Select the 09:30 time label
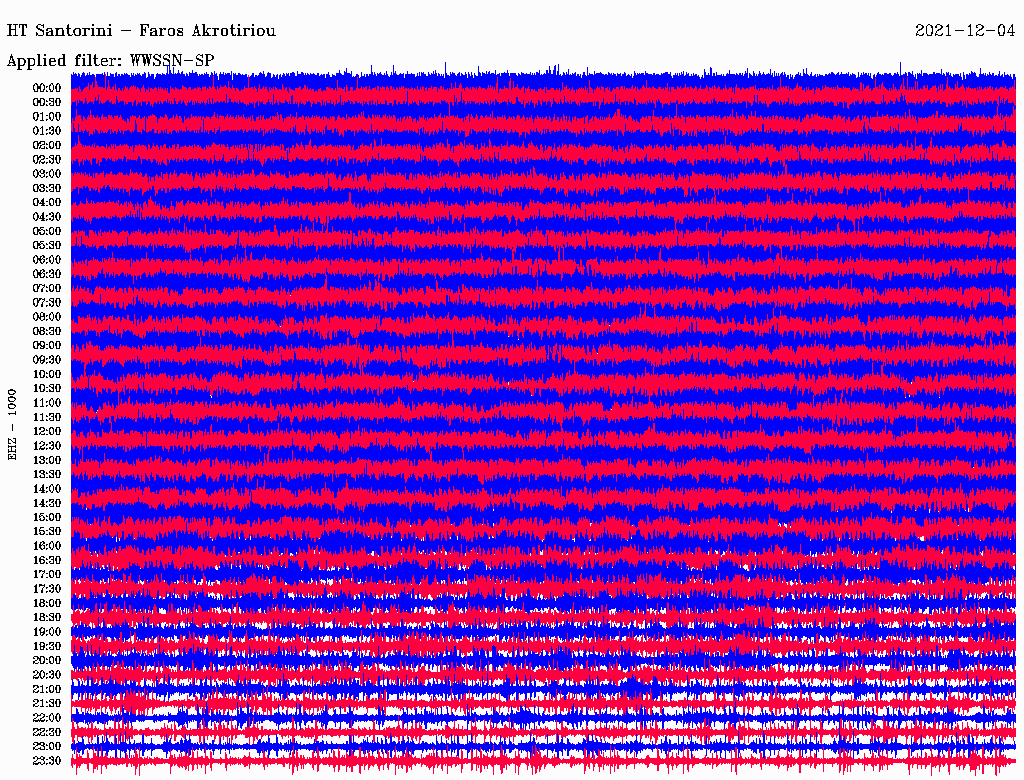The height and width of the screenshot is (780, 1024). (x=46, y=360)
